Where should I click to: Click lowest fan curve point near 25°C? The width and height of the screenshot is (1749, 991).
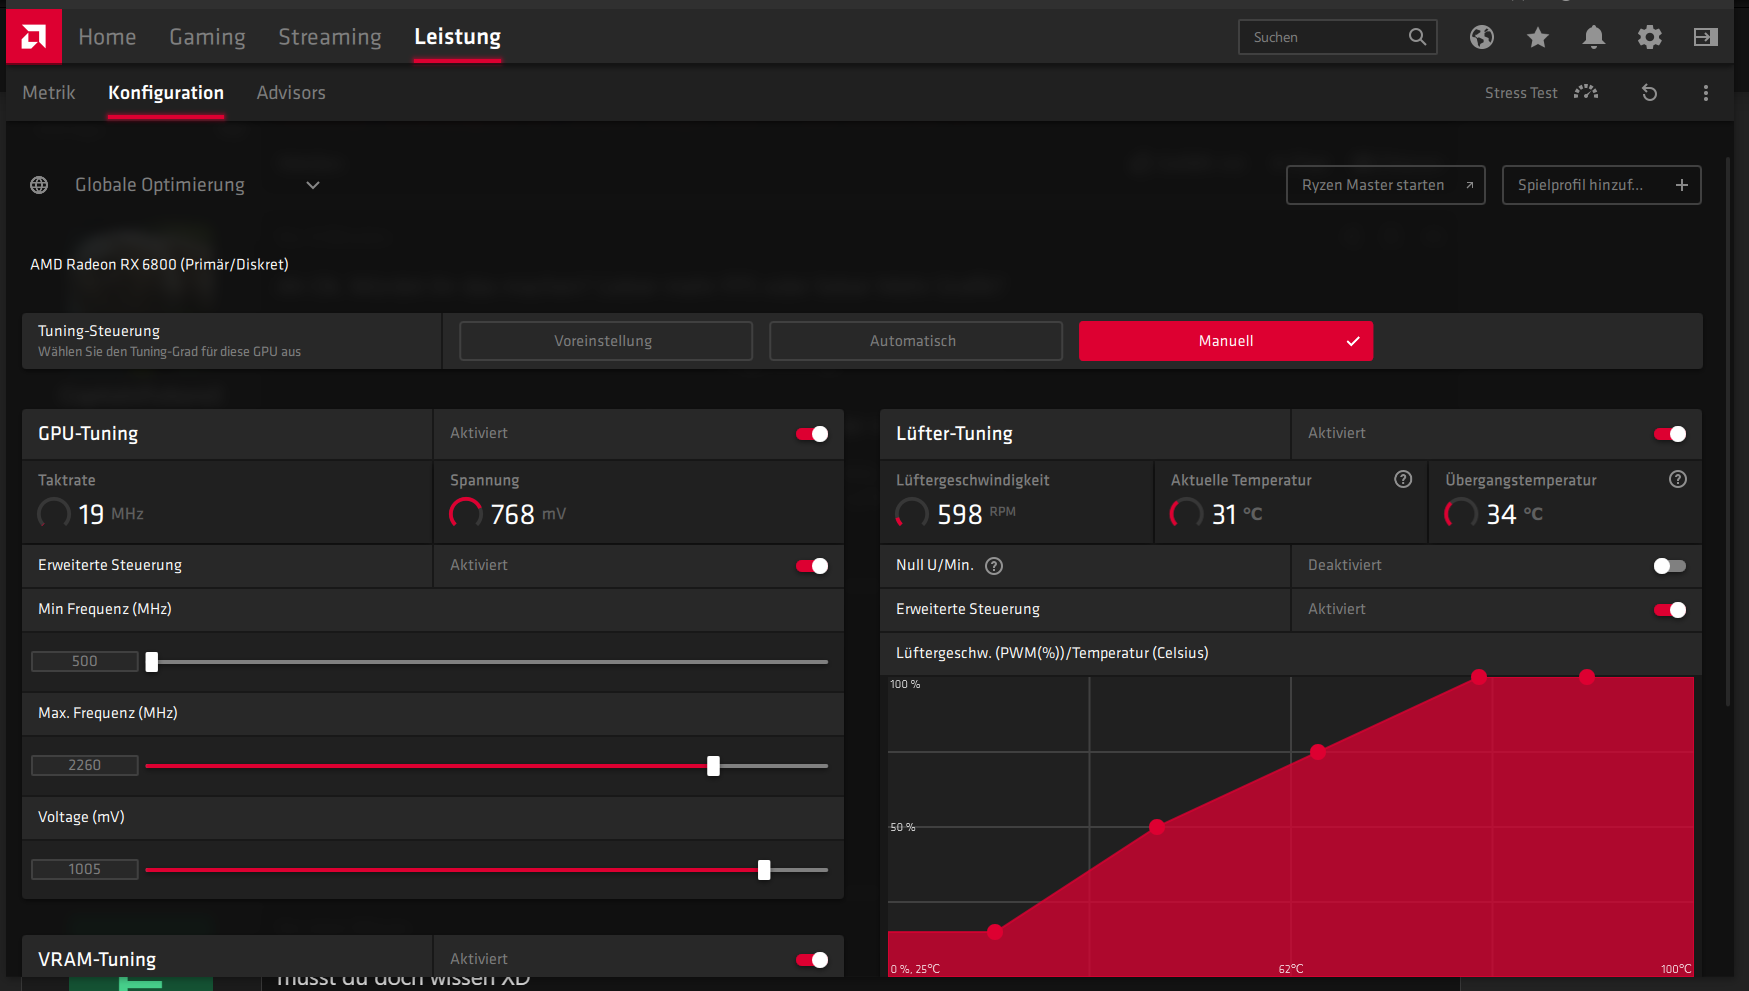[995, 932]
